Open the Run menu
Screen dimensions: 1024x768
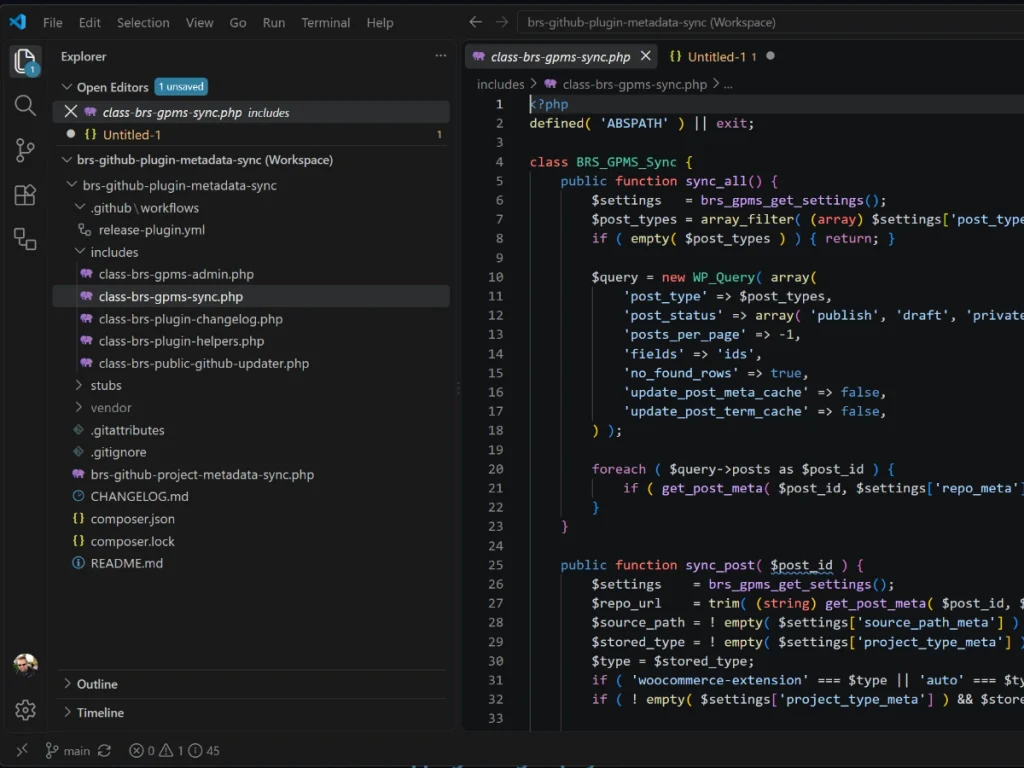pos(274,23)
